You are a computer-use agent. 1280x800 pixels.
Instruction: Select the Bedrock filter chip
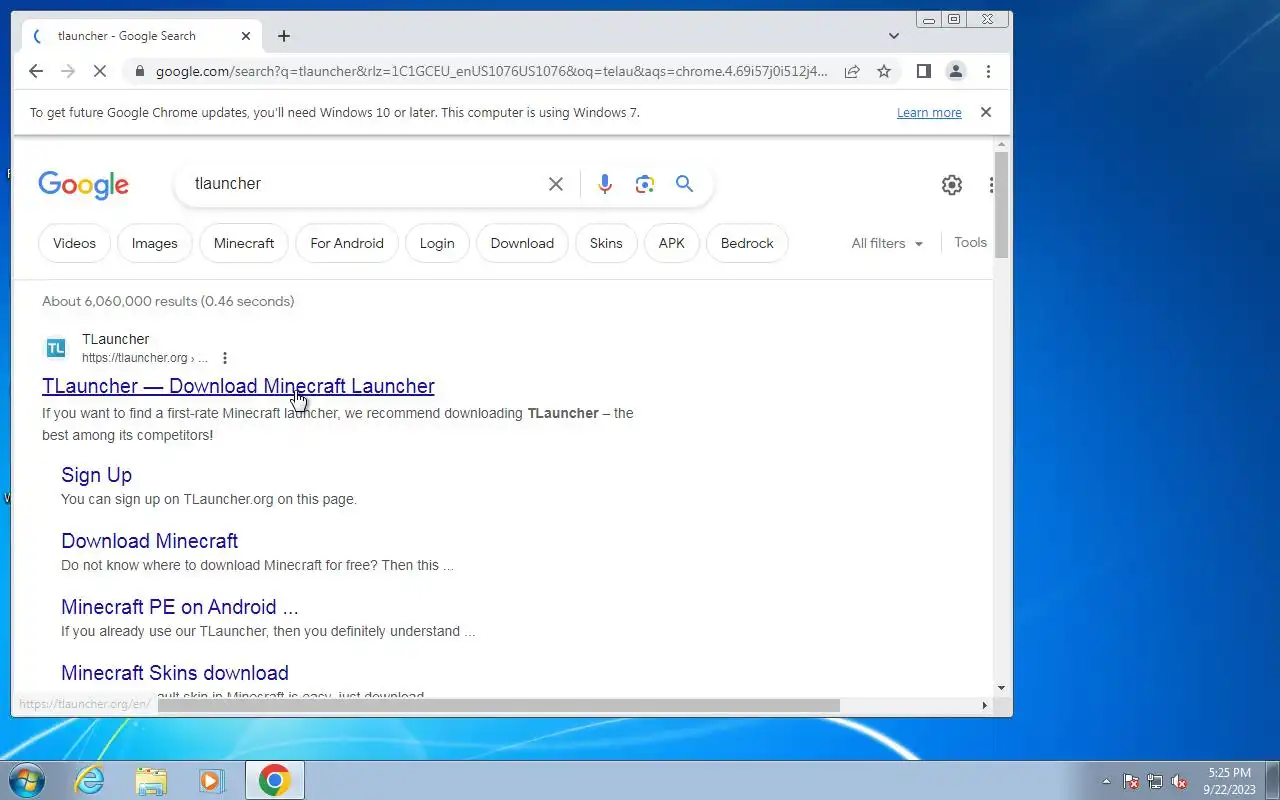(747, 243)
